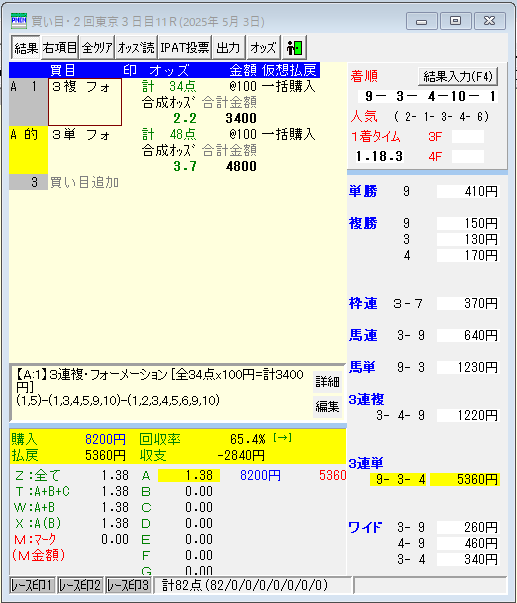Switch to the レース印2 tab
517x603 pixels.
pos(80,585)
